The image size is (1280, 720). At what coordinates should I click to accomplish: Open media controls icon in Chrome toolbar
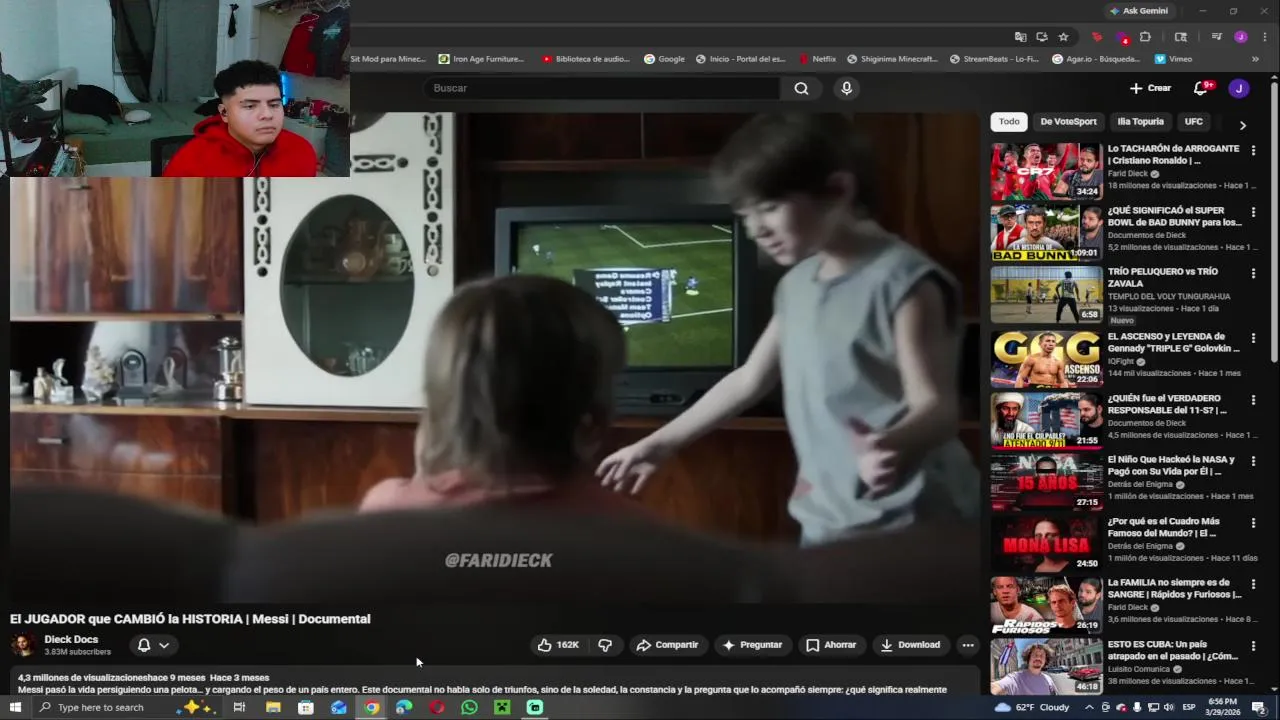1216,37
